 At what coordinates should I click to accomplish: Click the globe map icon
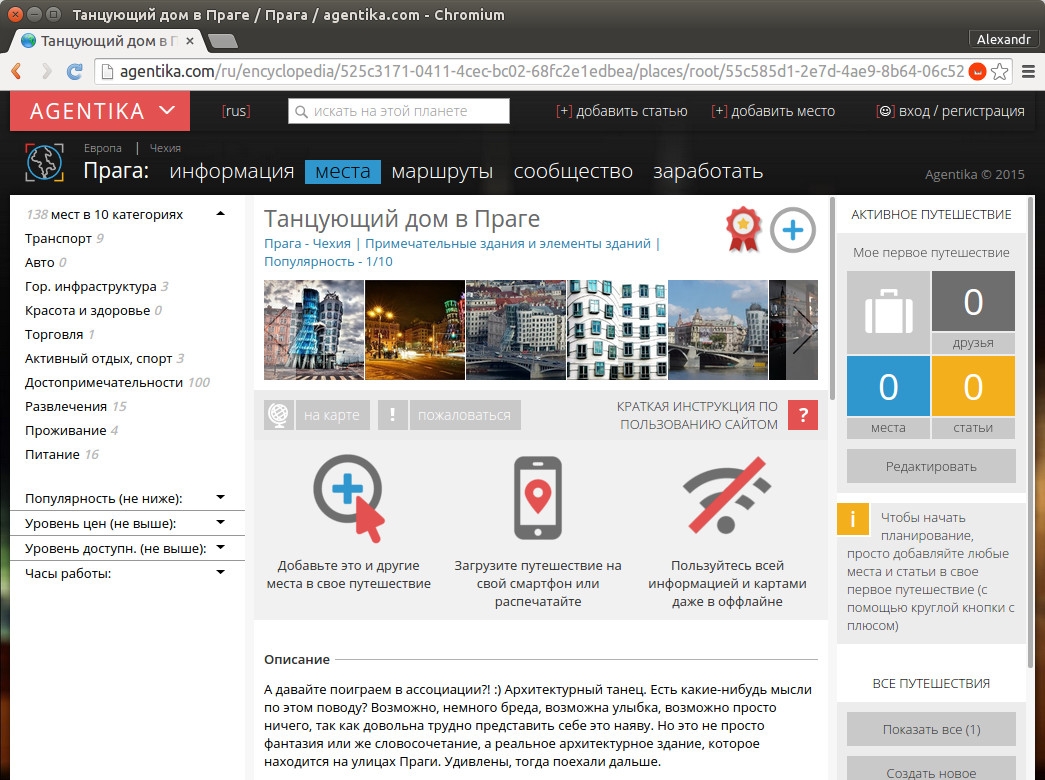coord(279,415)
